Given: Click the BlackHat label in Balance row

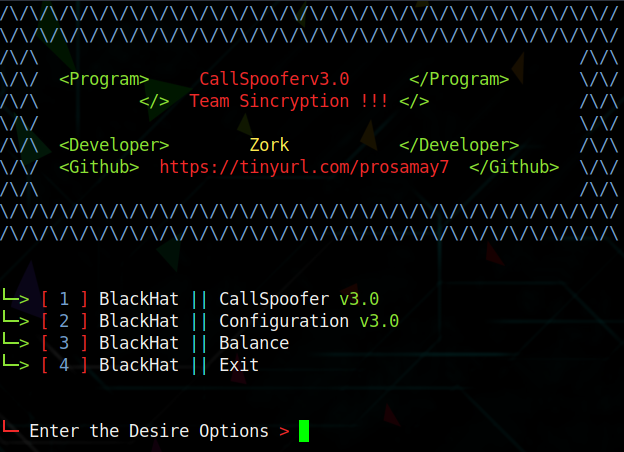Looking at the screenshot, I should (x=139, y=343).
